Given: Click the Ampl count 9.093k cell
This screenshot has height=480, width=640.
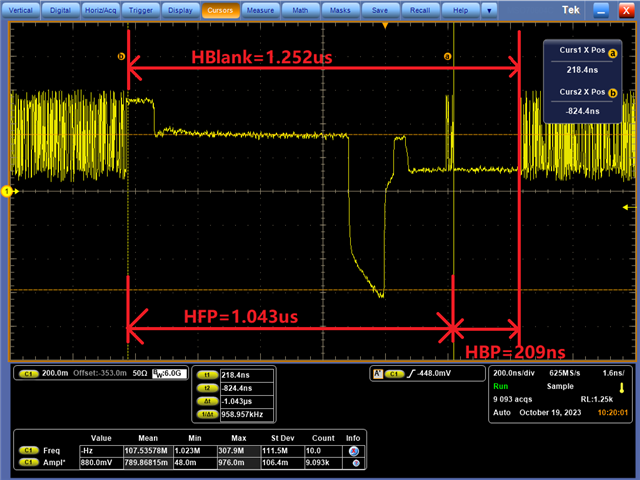Looking at the screenshot, I should pyautogui.click(x=323, y=463).
